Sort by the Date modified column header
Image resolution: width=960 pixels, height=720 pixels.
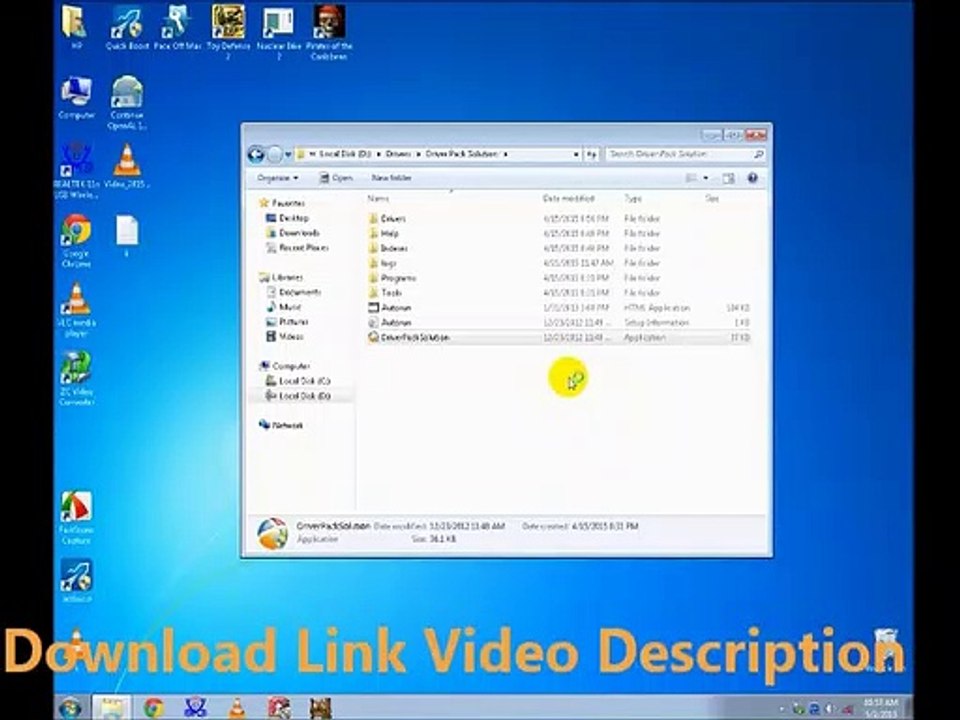point(569,198)
